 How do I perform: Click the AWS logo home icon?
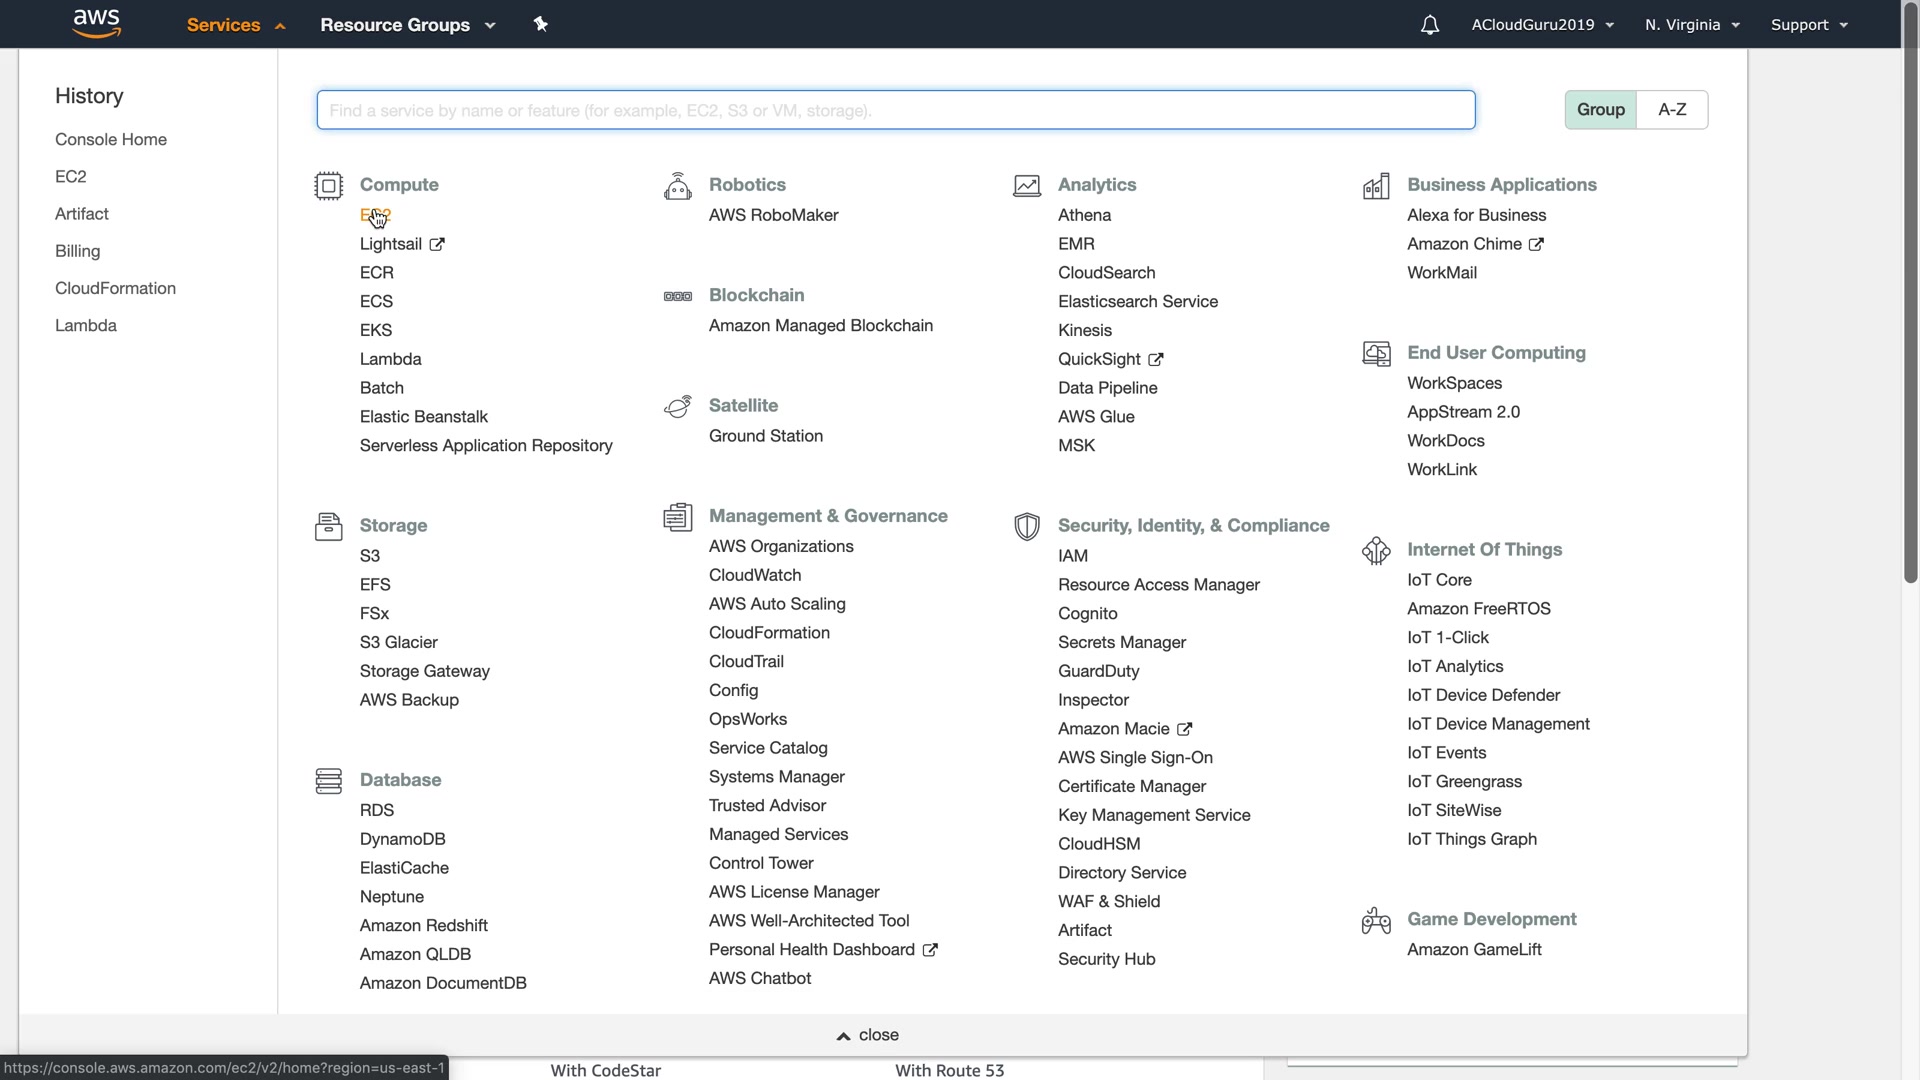pos(97,23)
